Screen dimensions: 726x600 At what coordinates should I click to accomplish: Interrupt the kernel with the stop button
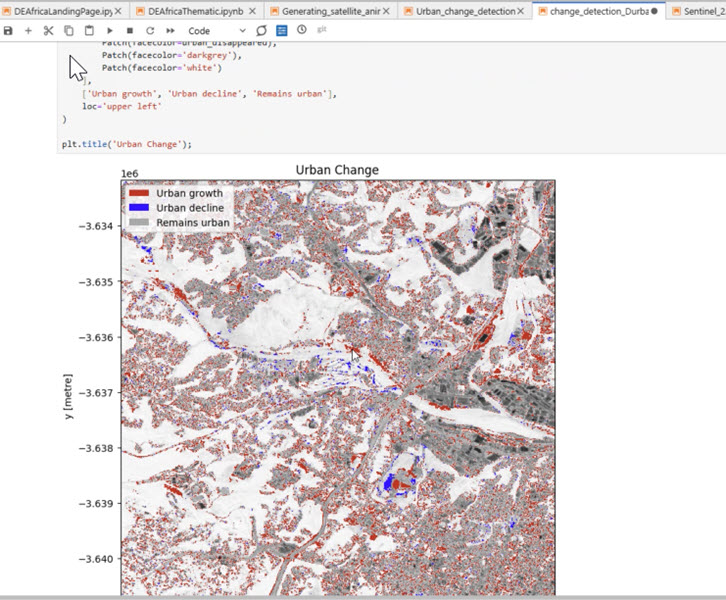(130, 31)
